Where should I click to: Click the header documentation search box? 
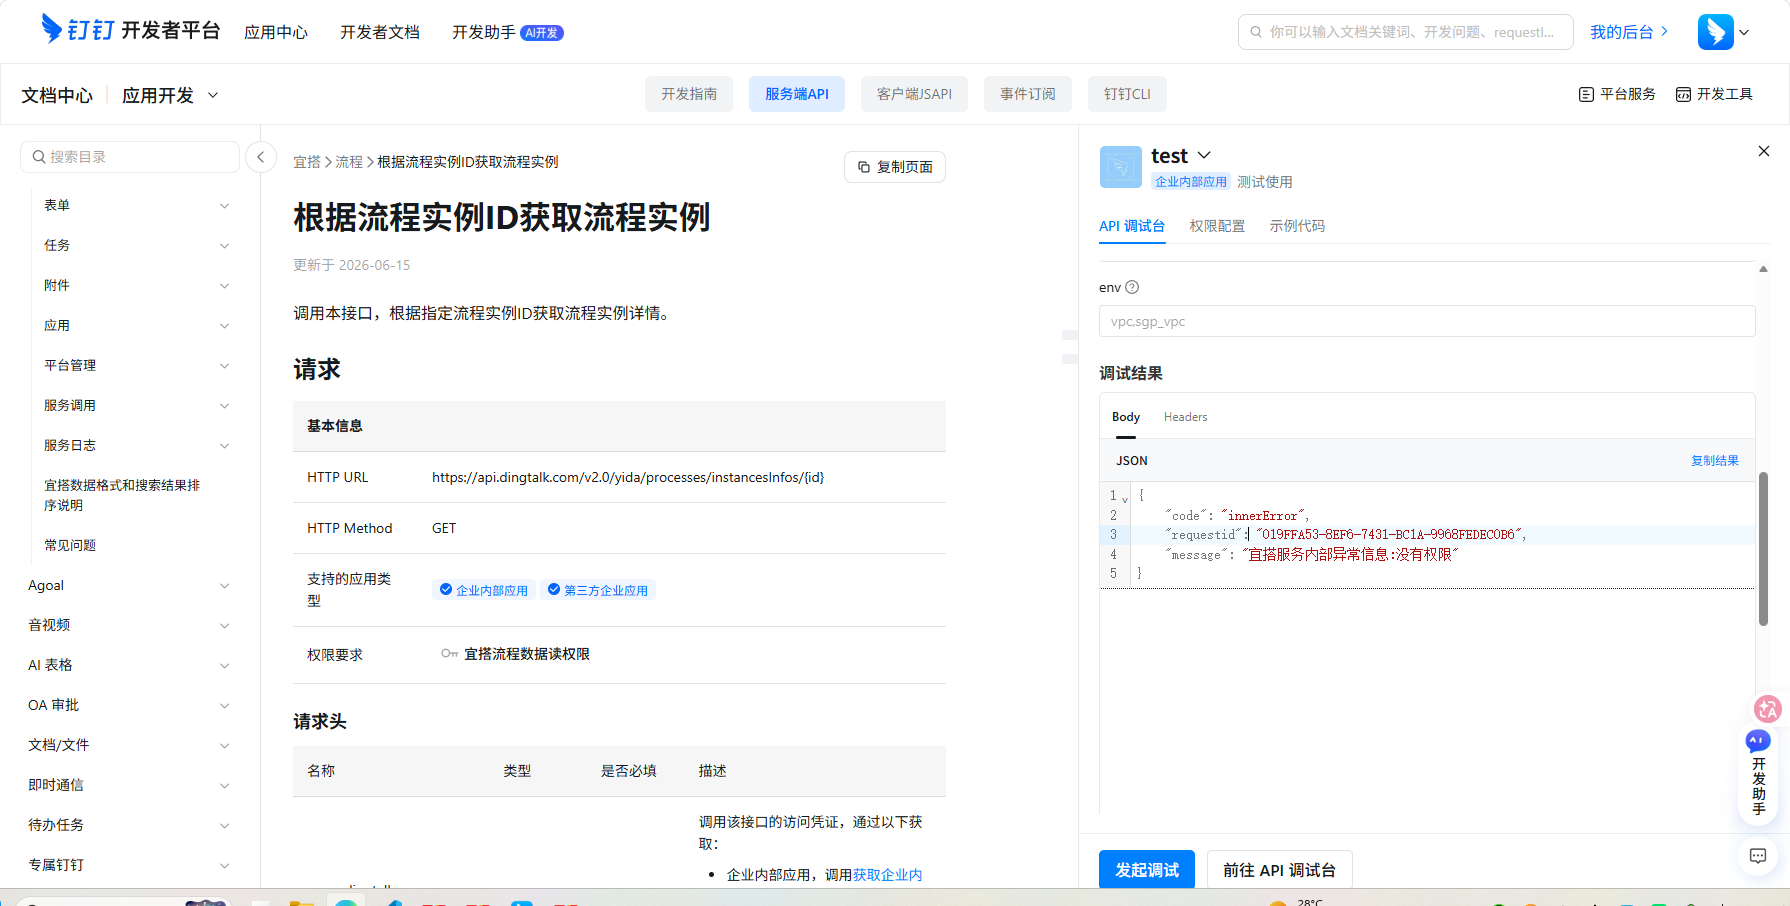tap(1405, 32)
